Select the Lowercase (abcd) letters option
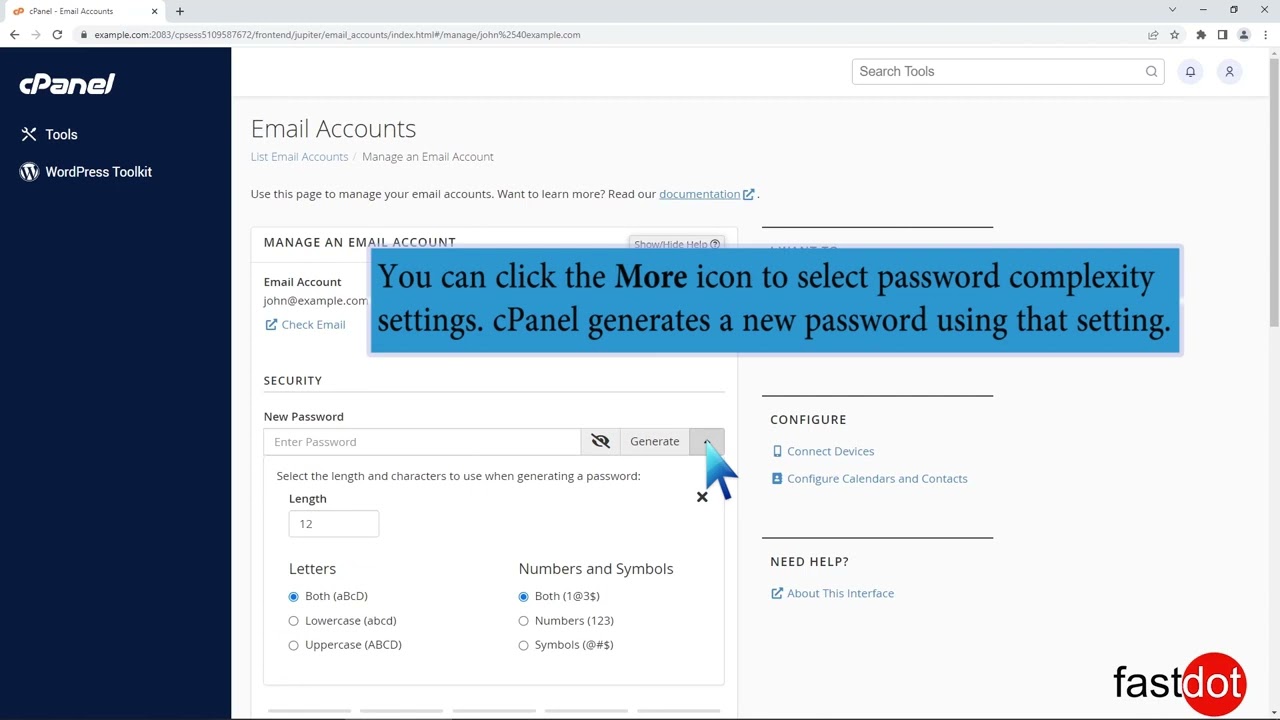Viewport: 1280px width, 720px height. click(293, 620)
